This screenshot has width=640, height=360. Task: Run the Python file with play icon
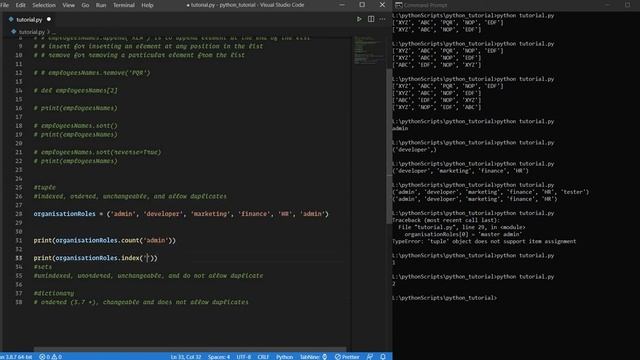point(359,19)
